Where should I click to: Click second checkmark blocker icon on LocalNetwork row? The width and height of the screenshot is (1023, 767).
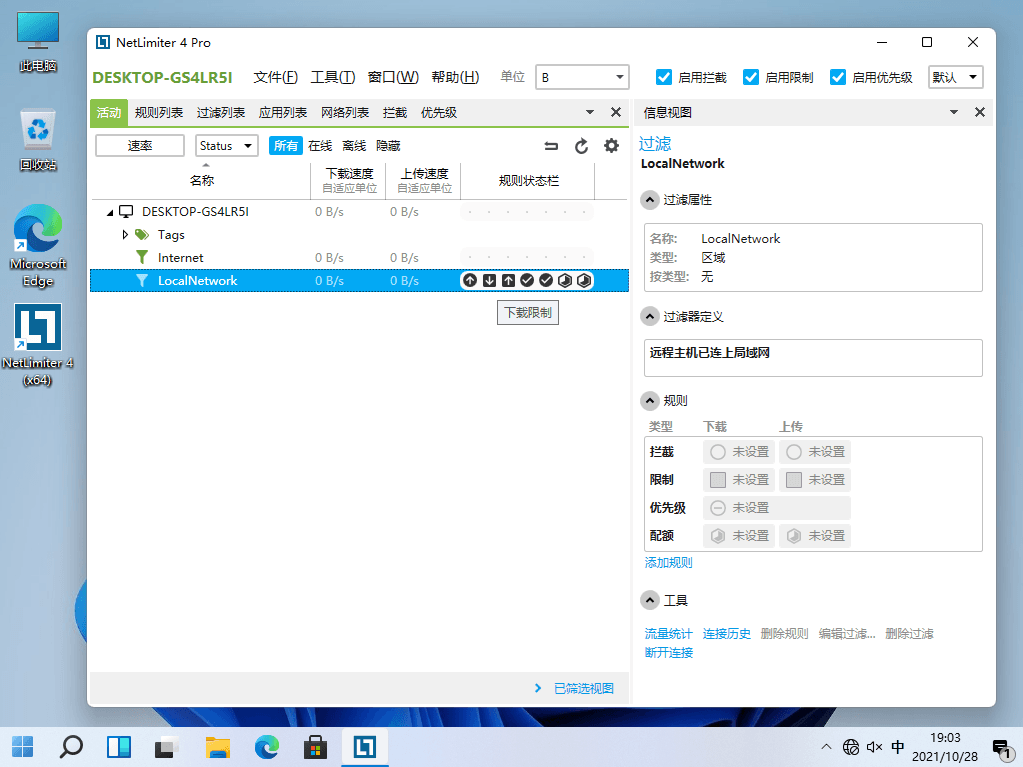546,280
